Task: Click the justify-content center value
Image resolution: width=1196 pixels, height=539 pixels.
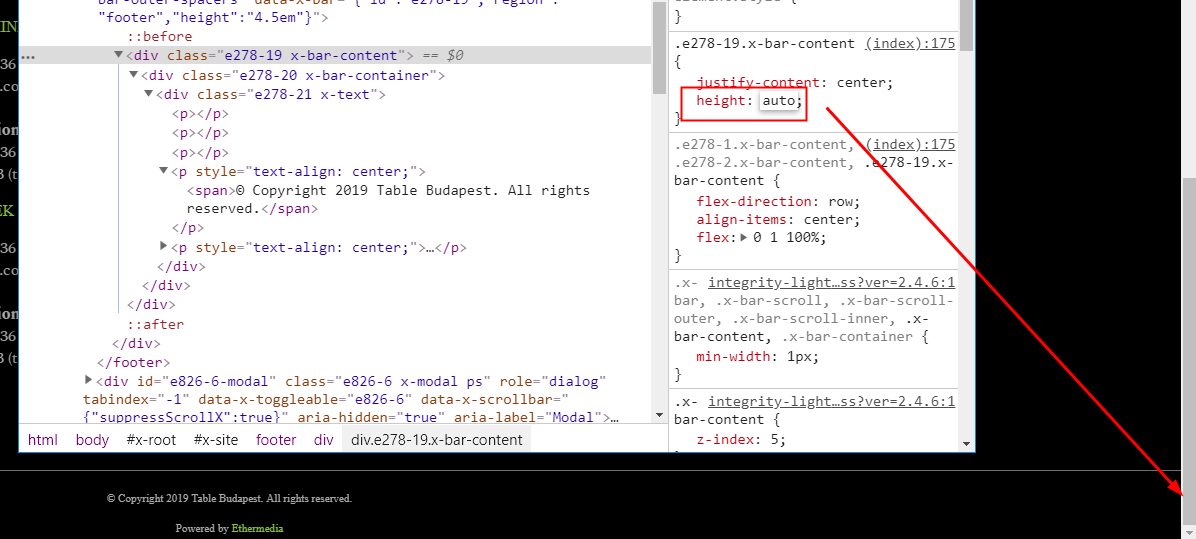Action: (864, 82)
